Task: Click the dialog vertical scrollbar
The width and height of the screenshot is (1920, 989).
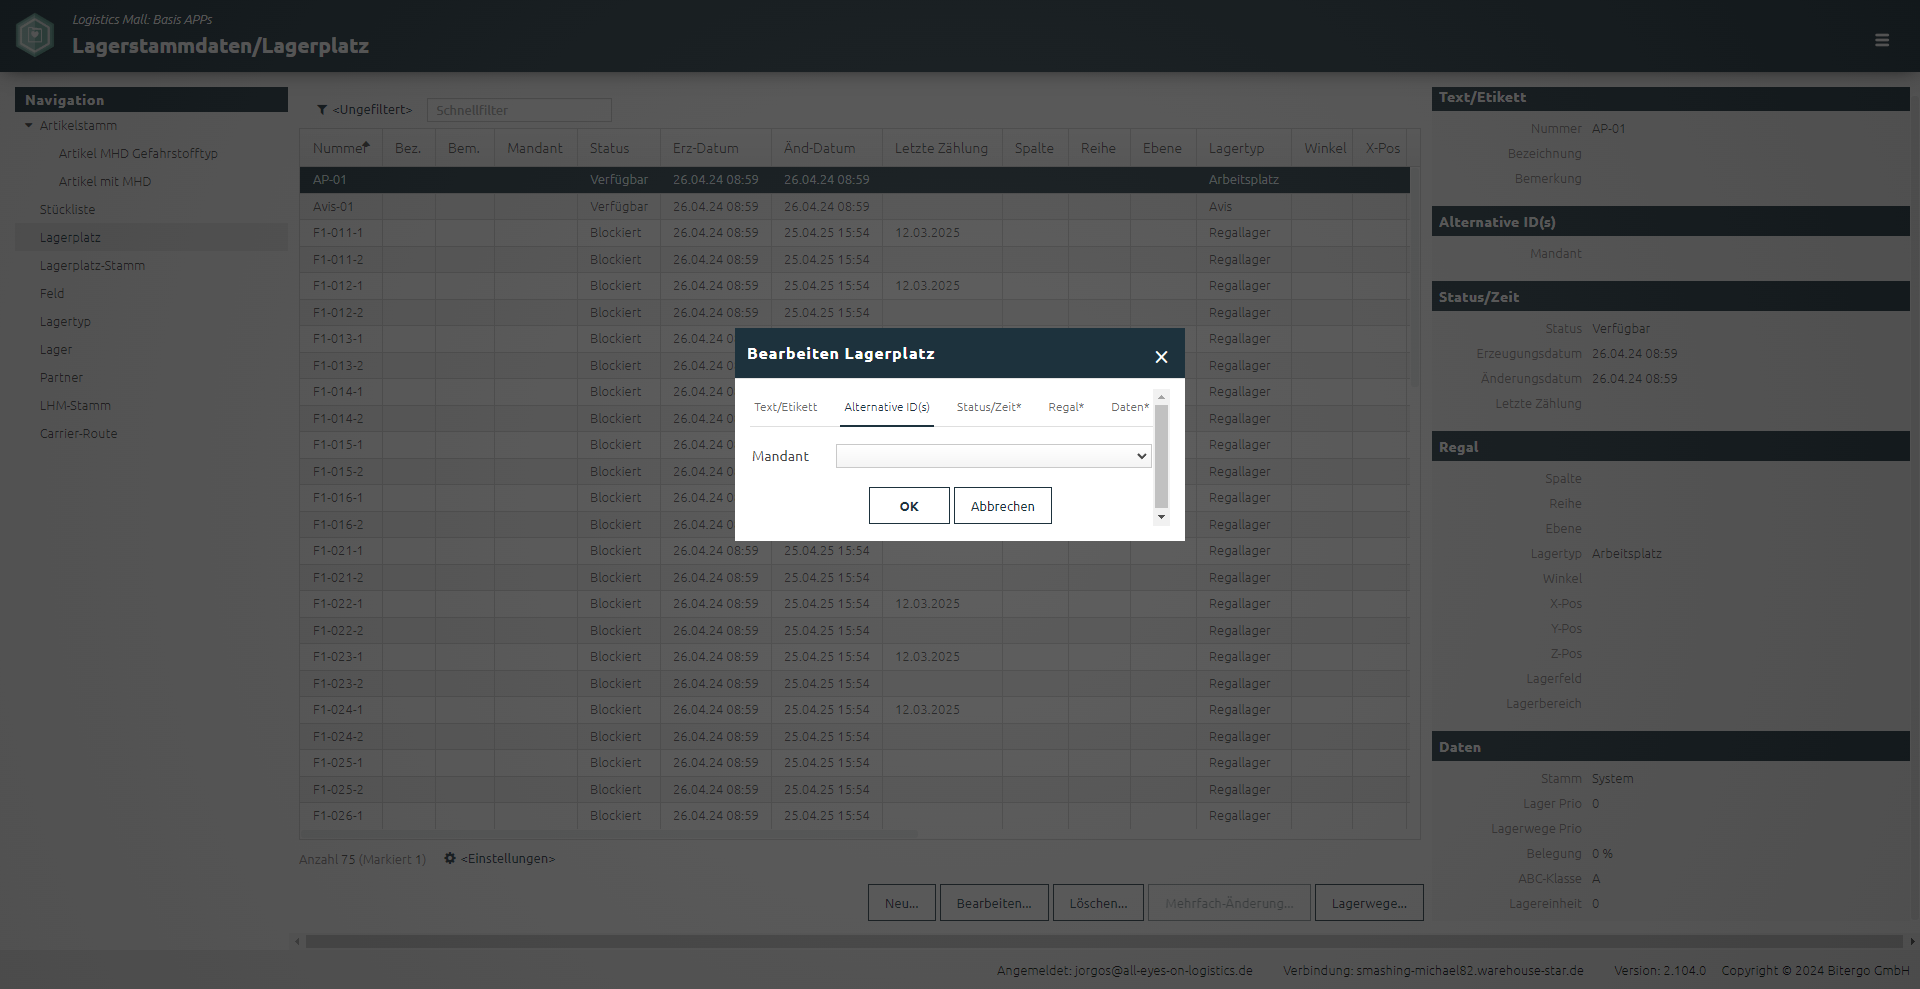Action: click(x=1161, y=456)
